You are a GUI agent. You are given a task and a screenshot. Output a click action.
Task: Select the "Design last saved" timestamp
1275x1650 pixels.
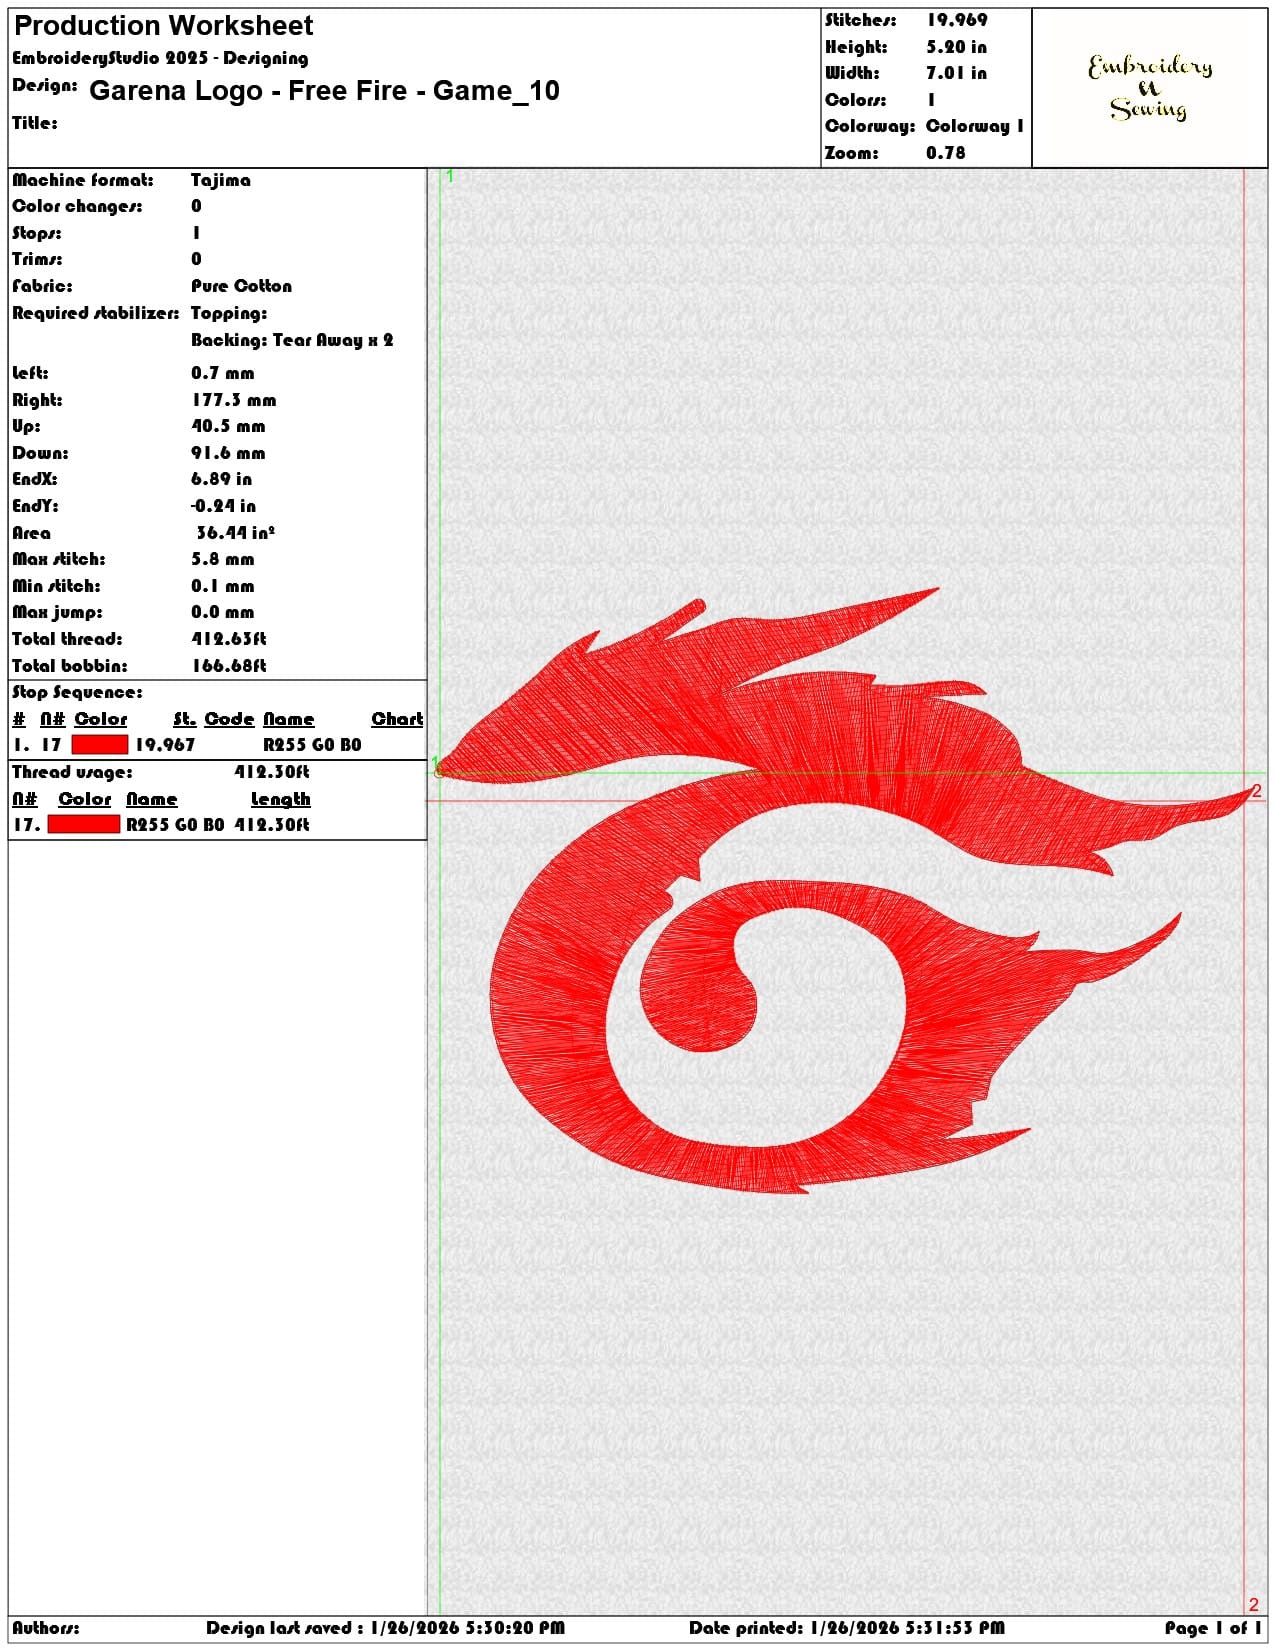pos(467,1628)
